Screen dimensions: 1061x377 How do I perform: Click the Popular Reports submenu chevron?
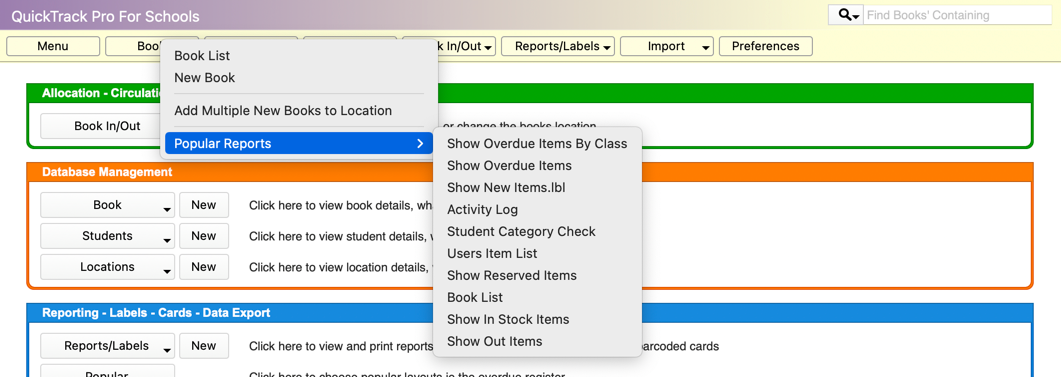[420, 143]
